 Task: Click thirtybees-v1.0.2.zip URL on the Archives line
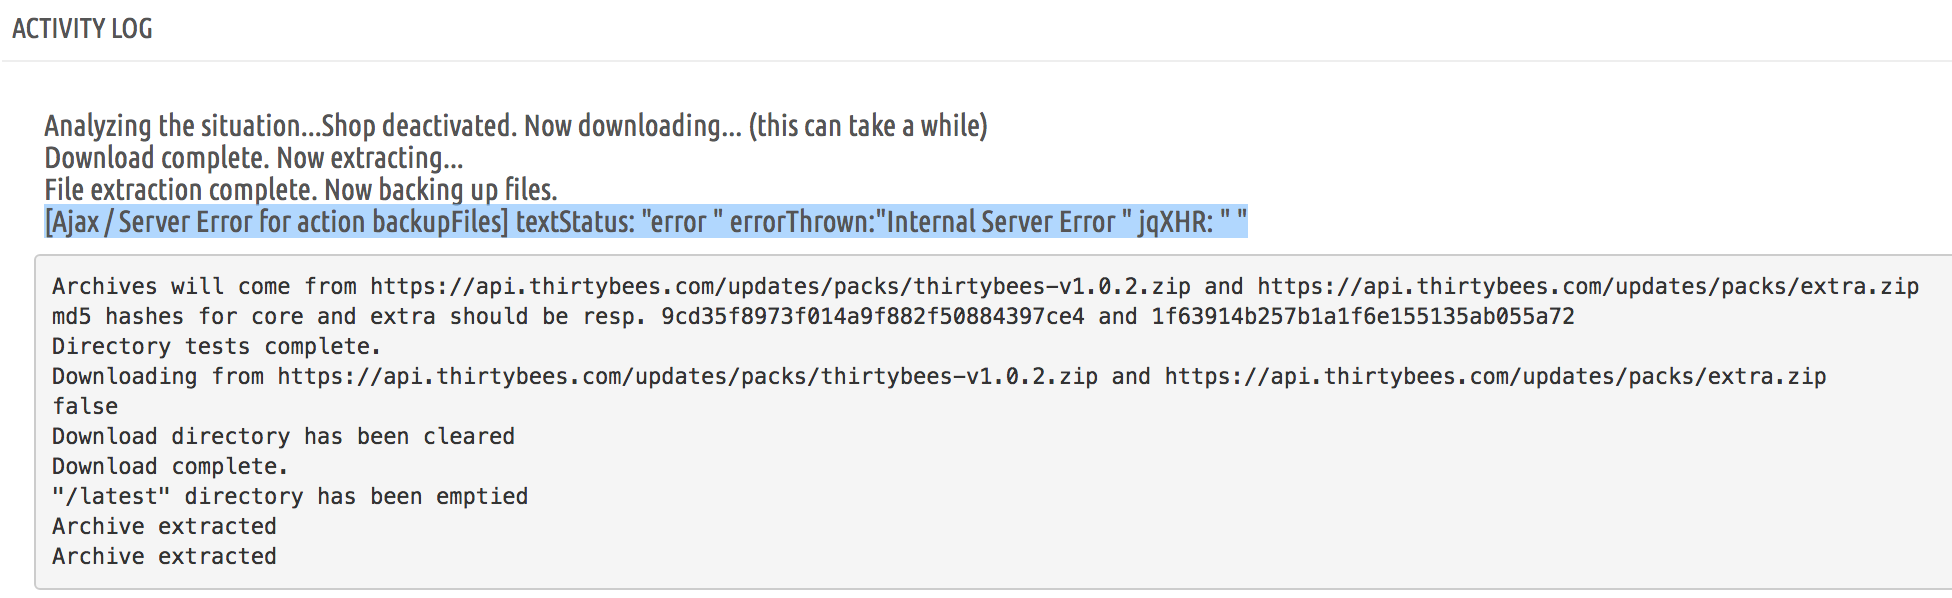click(780, 287)
